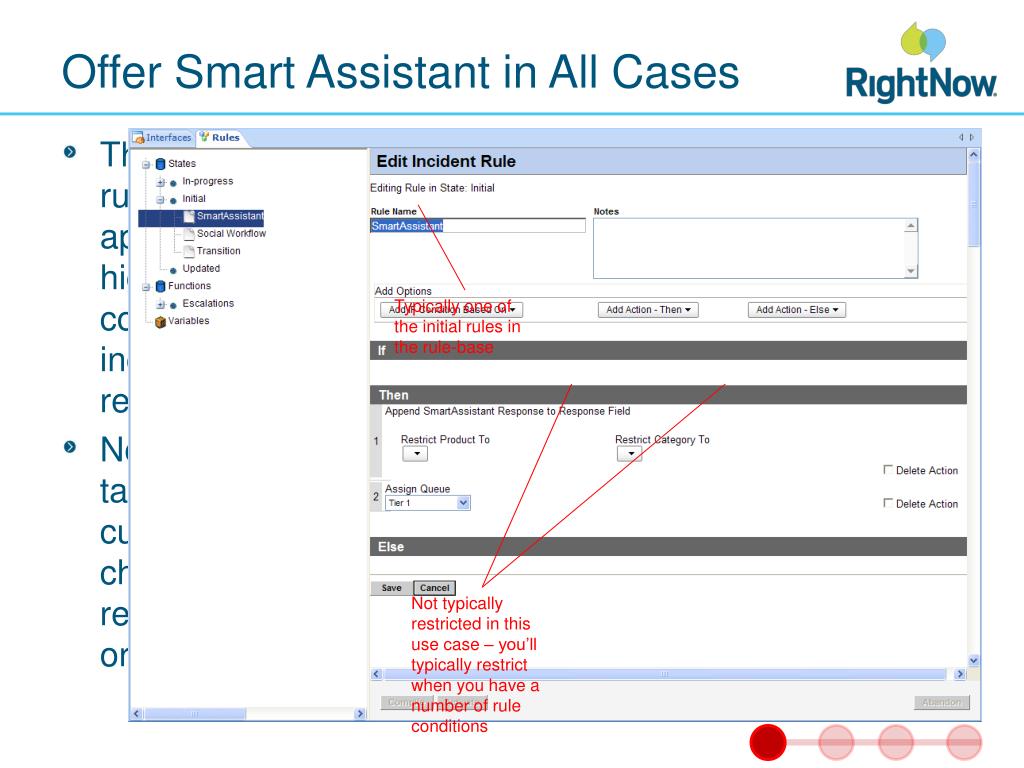Click the Else section header

coord(668,547)
